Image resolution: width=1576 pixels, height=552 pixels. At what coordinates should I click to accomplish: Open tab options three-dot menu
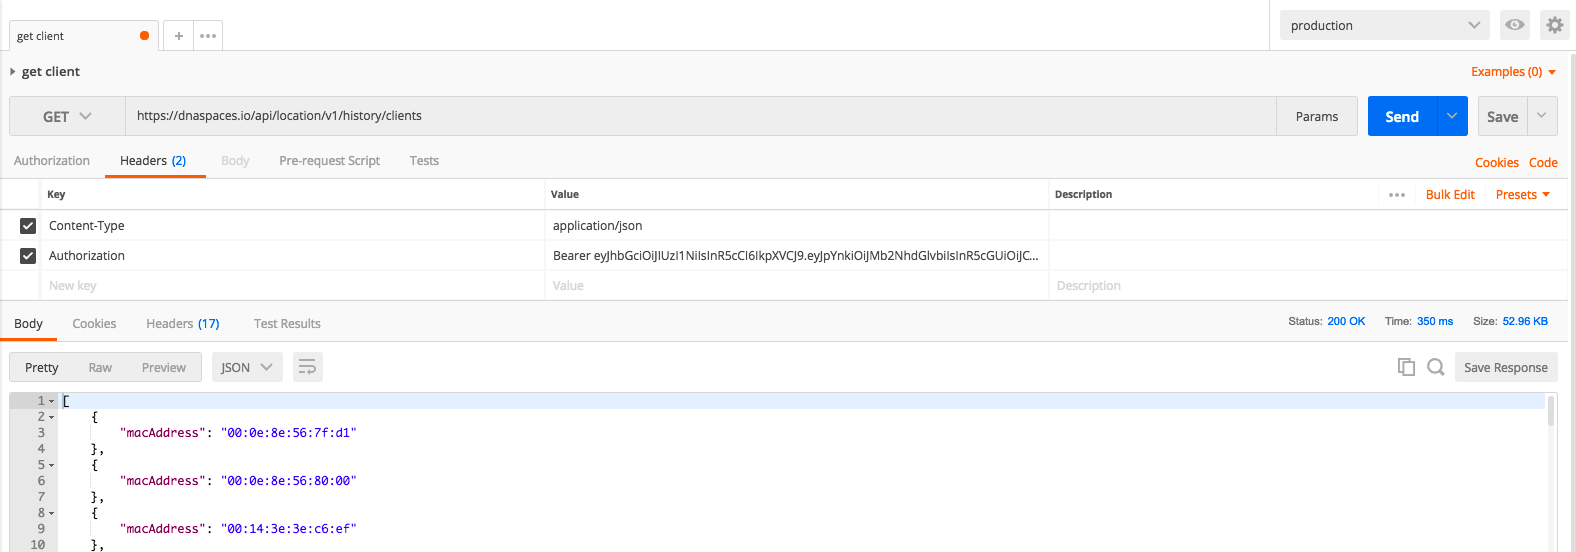(208, 36)
